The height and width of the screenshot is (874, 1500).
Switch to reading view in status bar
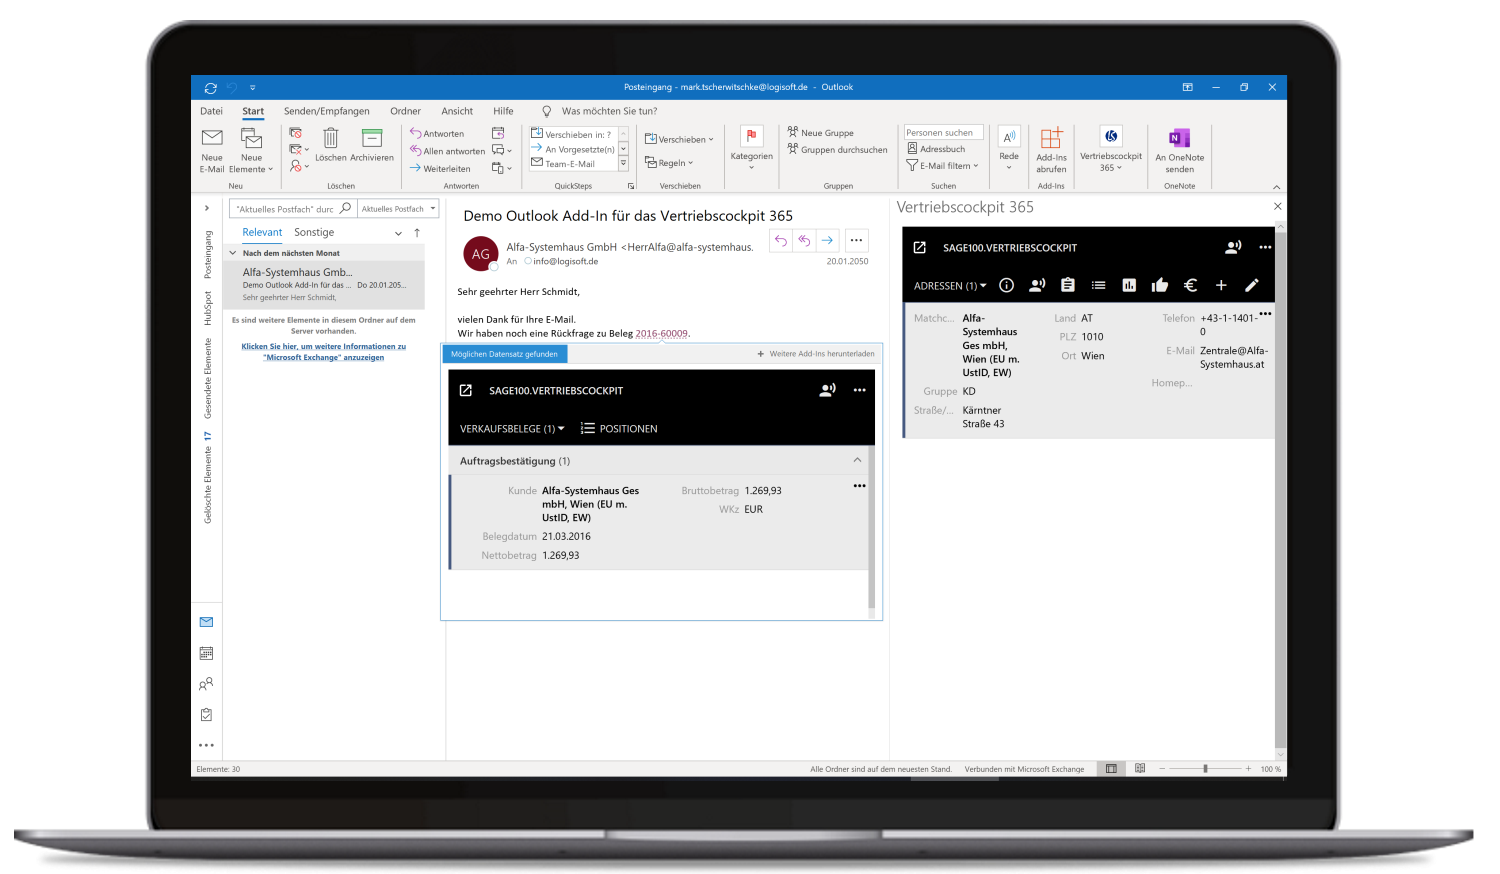coord(1140,769)
